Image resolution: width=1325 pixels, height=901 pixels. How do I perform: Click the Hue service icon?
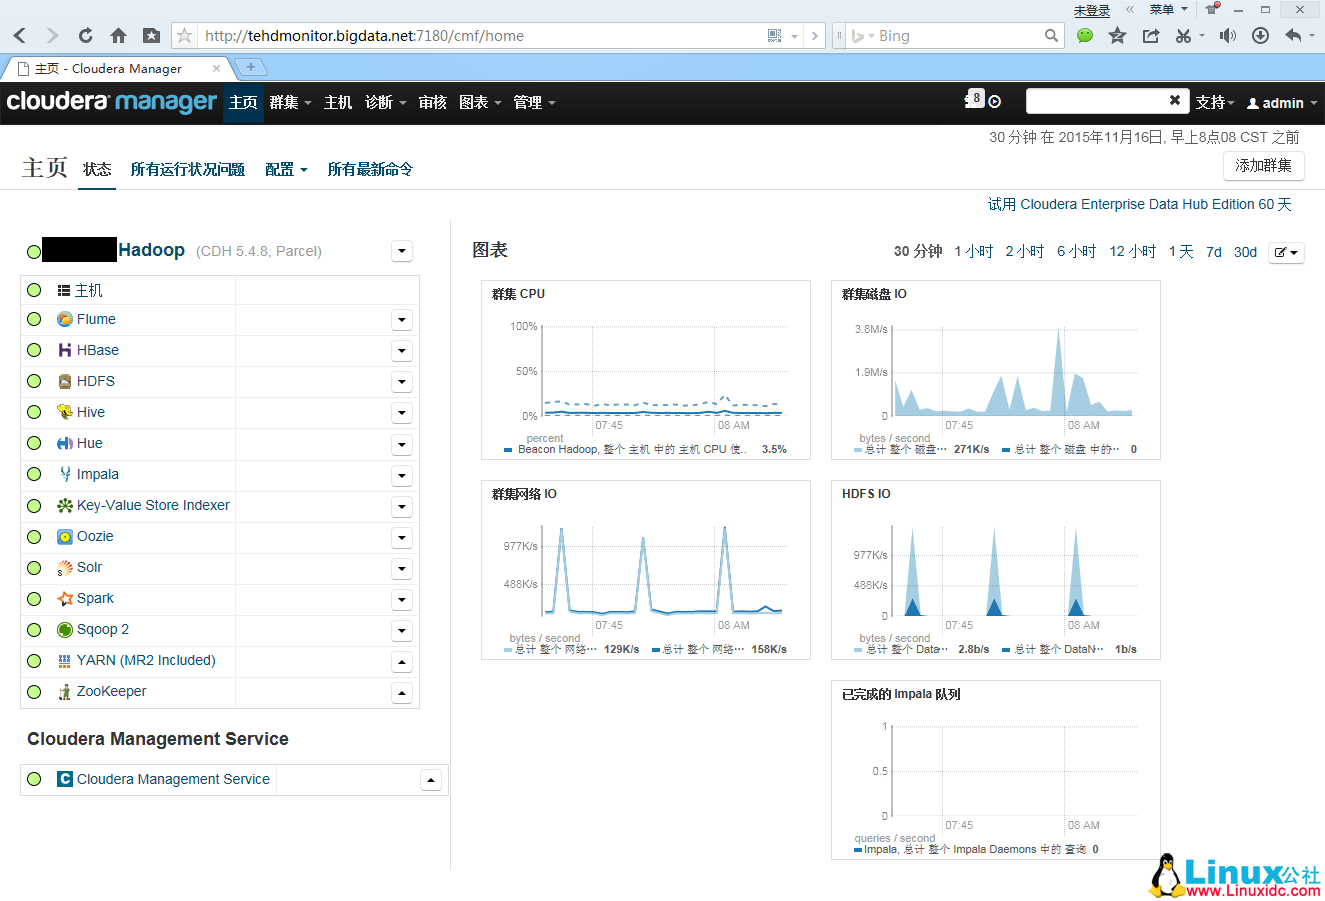pos(62,443)
